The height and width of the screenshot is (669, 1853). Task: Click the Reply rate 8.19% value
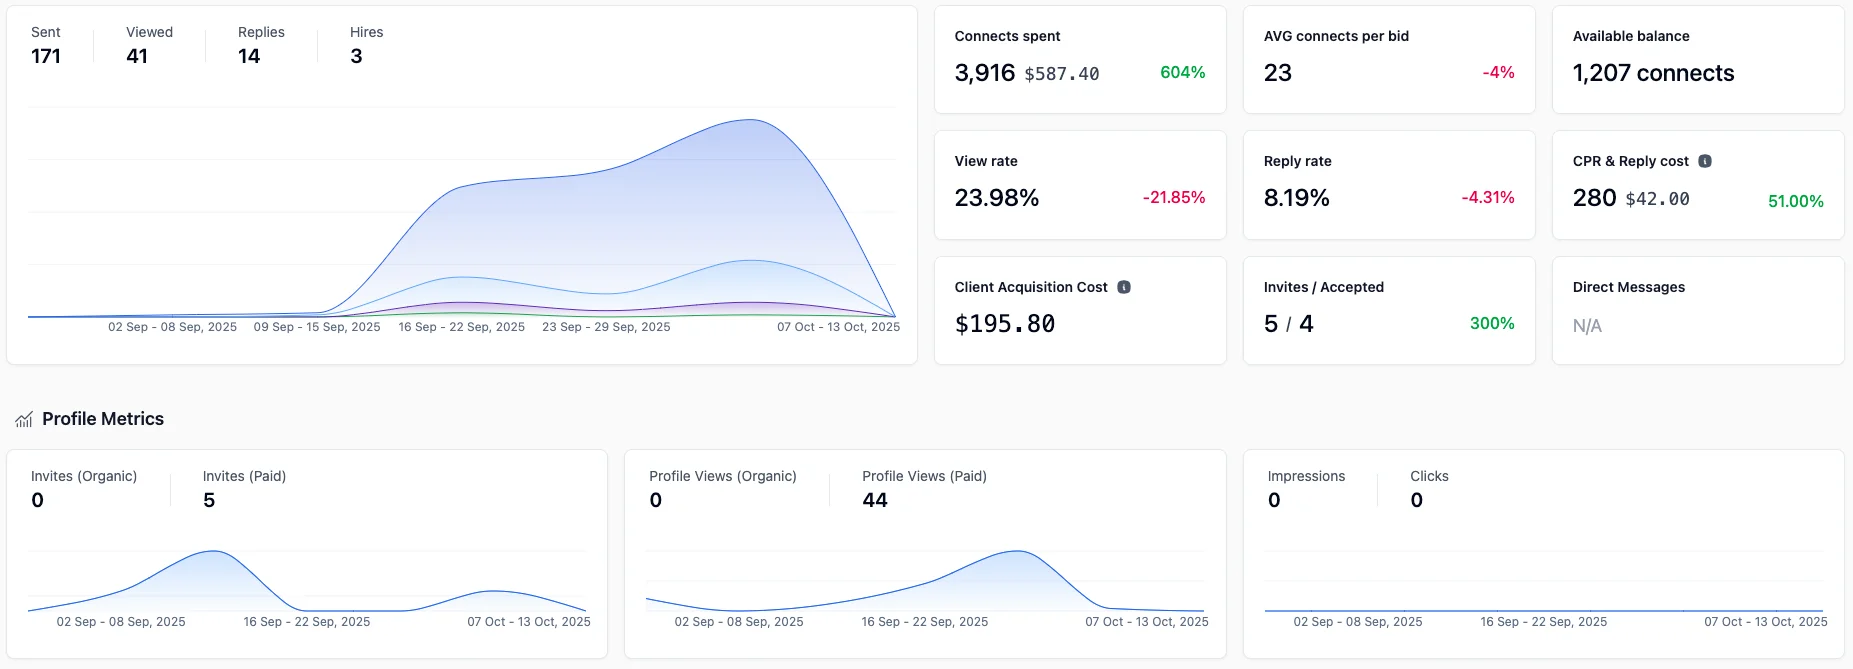click(1296, 198)
